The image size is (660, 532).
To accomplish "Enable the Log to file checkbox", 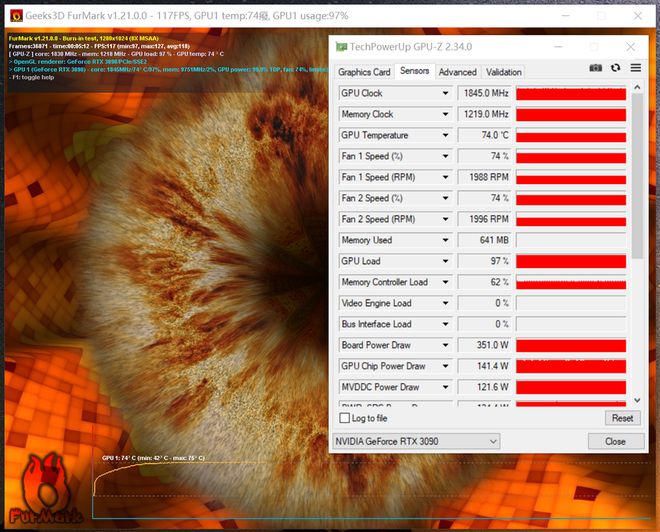I will [x=344, y=418].
